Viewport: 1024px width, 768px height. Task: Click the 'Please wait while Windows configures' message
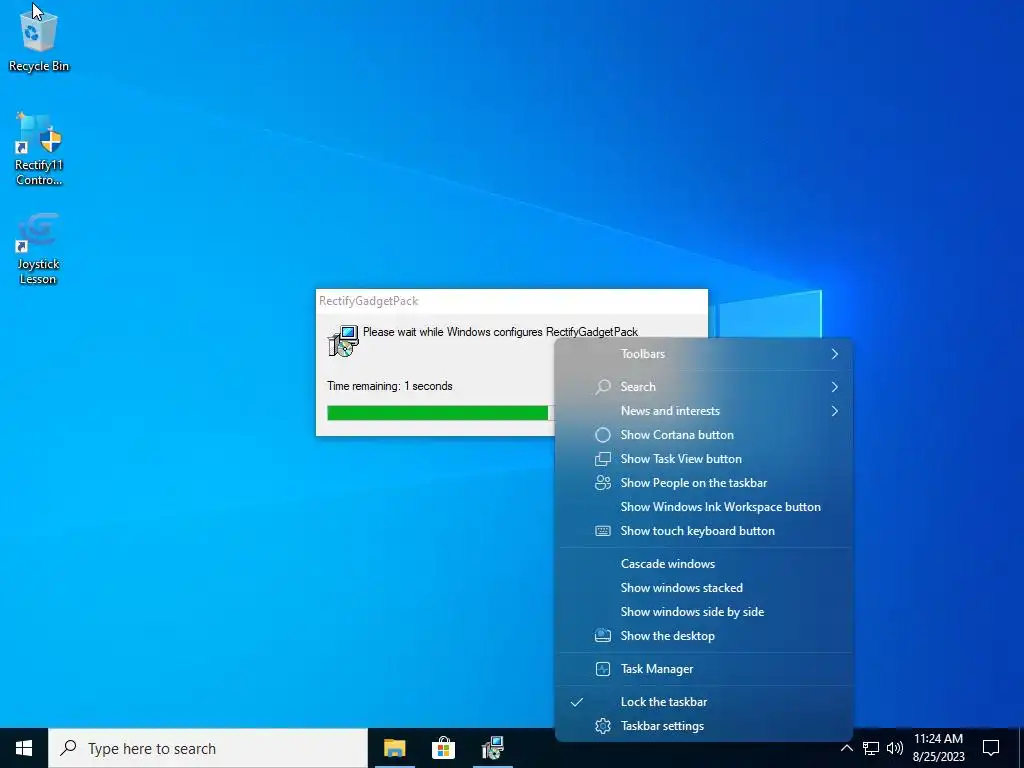pyautogui.click(x=500, y=332)
